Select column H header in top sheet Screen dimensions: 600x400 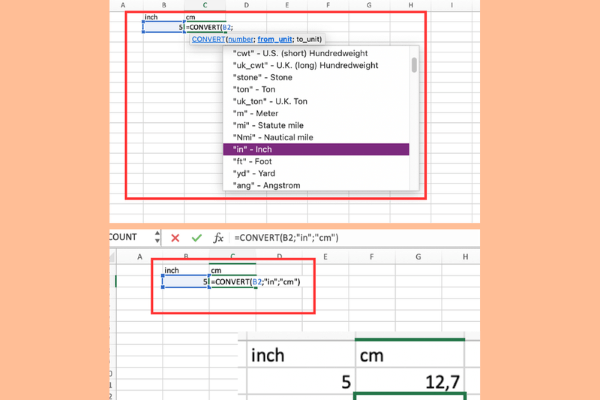tap(411, 5)
